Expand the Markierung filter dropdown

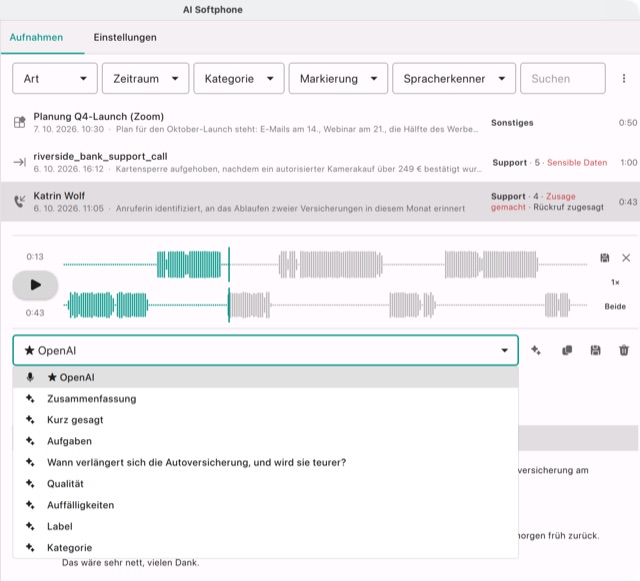[x=338, y=78]
